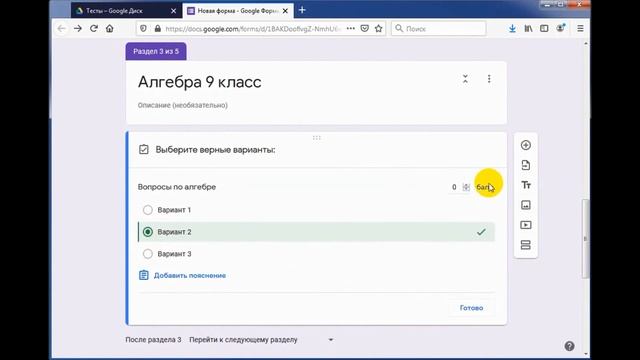This screenshot has width=640, height=360.
Task: Click the points number input field
Action: coord(454,187)
